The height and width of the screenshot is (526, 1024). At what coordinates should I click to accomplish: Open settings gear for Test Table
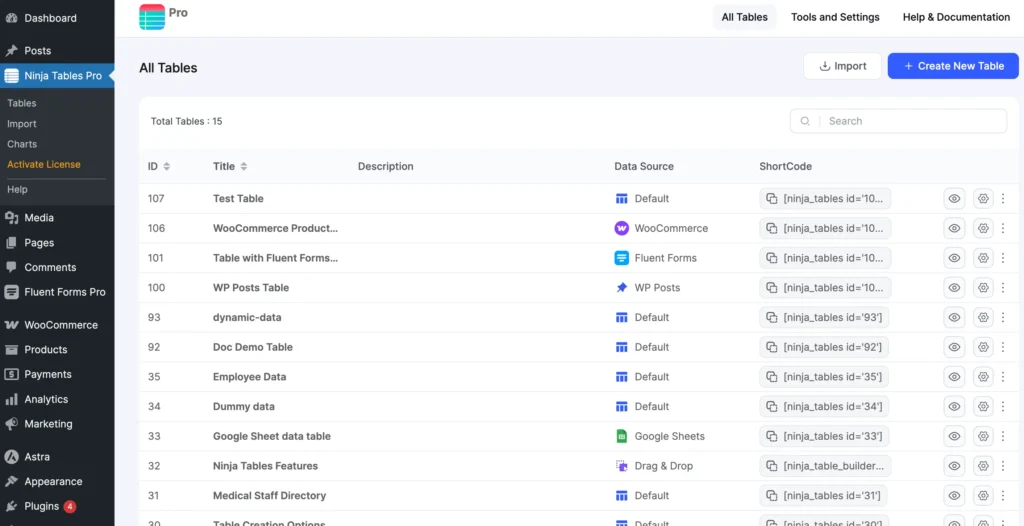[983, 199]
